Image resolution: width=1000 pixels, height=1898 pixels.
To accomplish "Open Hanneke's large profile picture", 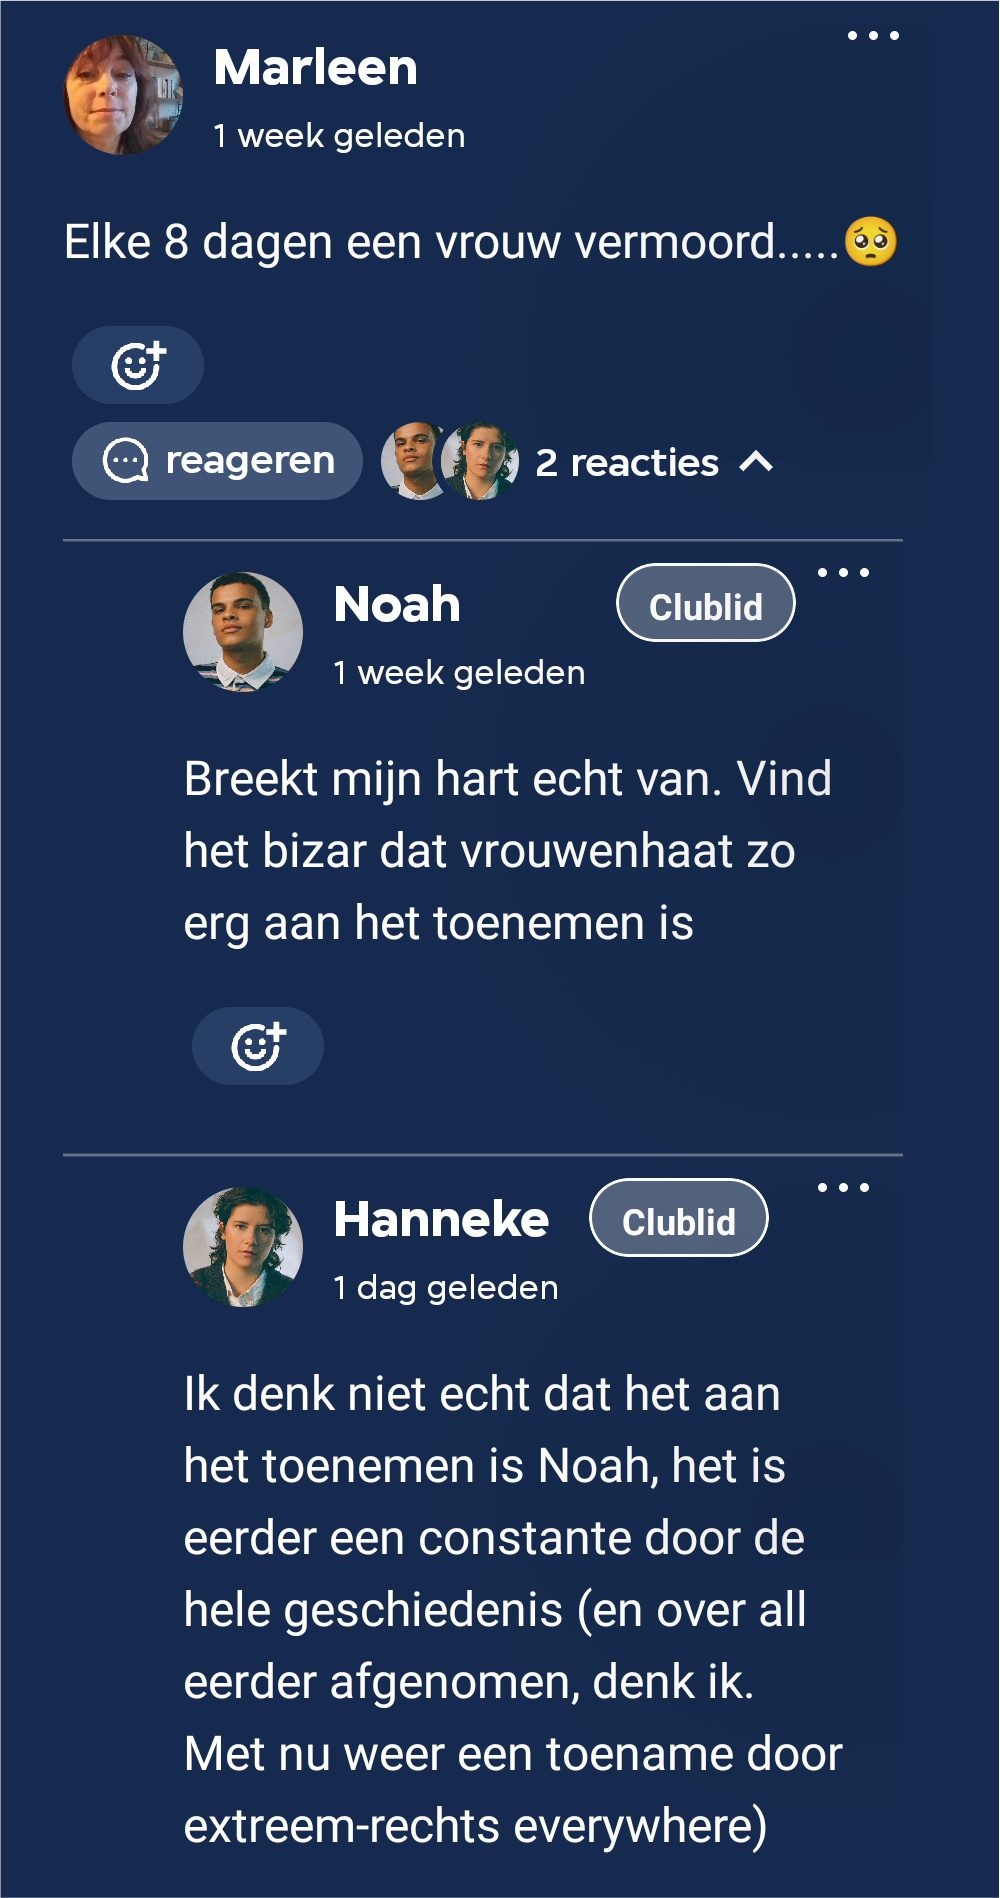I will click(243, 1247).
